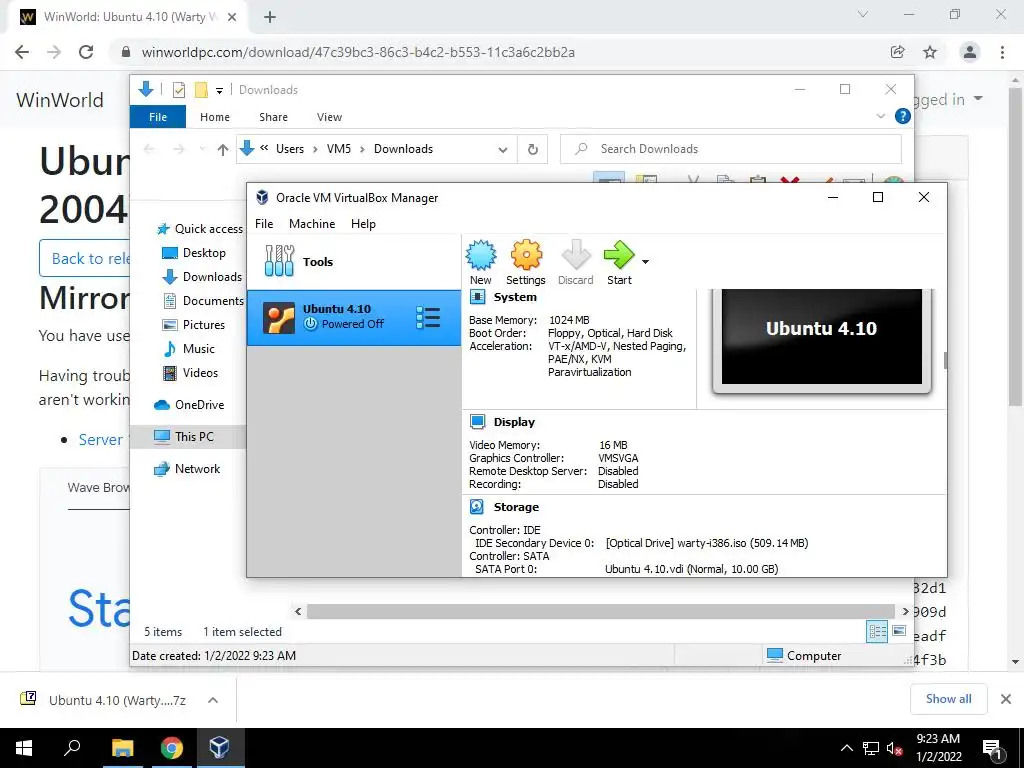This screenshot has height=768, width=1024.
Task: Open VirtualBox Help menu
Action: 363,224
